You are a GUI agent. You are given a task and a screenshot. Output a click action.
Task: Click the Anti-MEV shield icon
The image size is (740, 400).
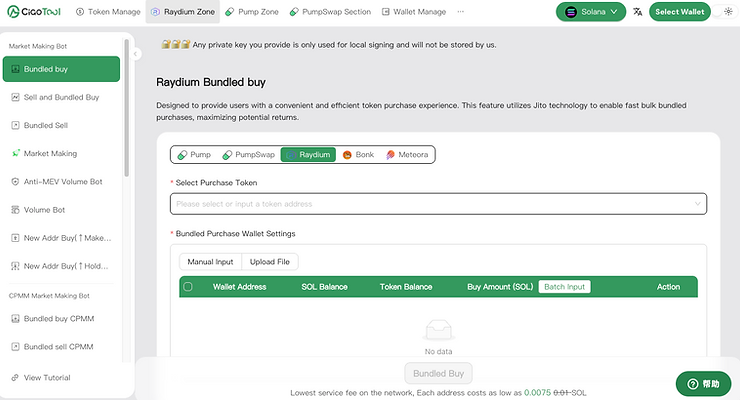click(x=15, y=182)
